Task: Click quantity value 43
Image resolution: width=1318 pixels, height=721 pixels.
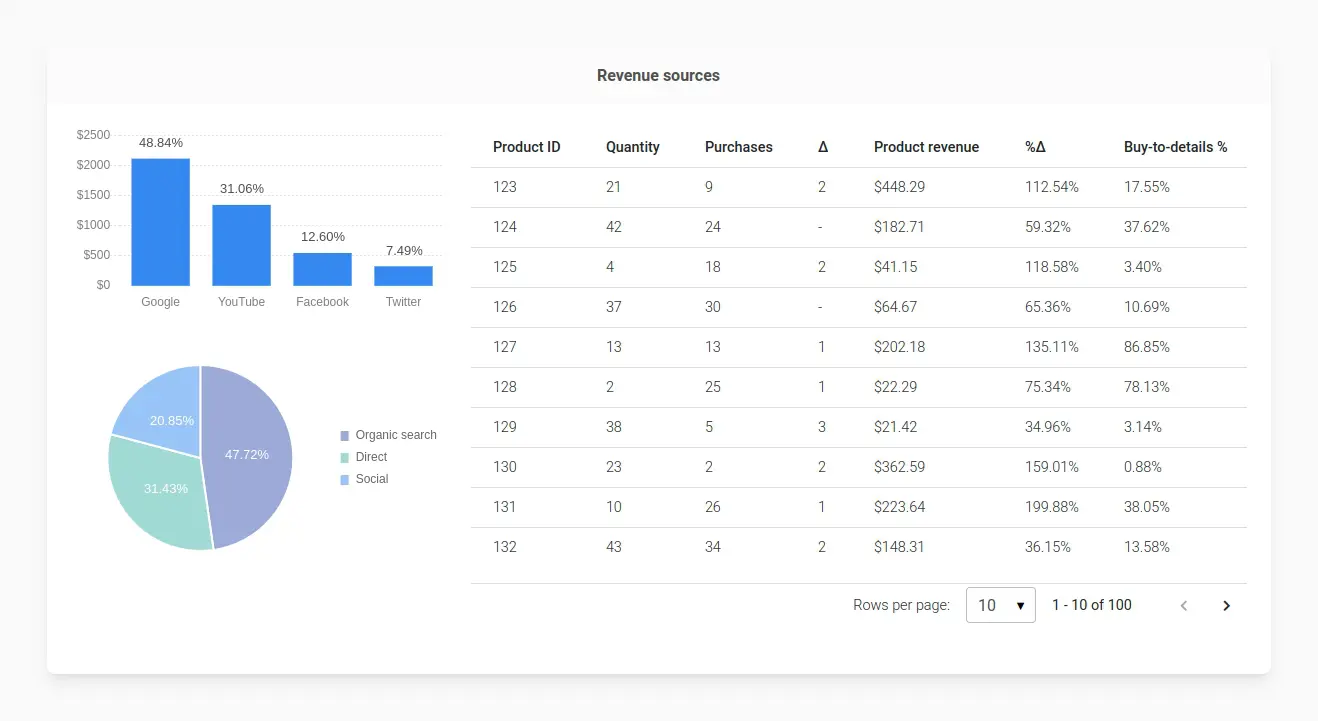Action: coord(614,547)
